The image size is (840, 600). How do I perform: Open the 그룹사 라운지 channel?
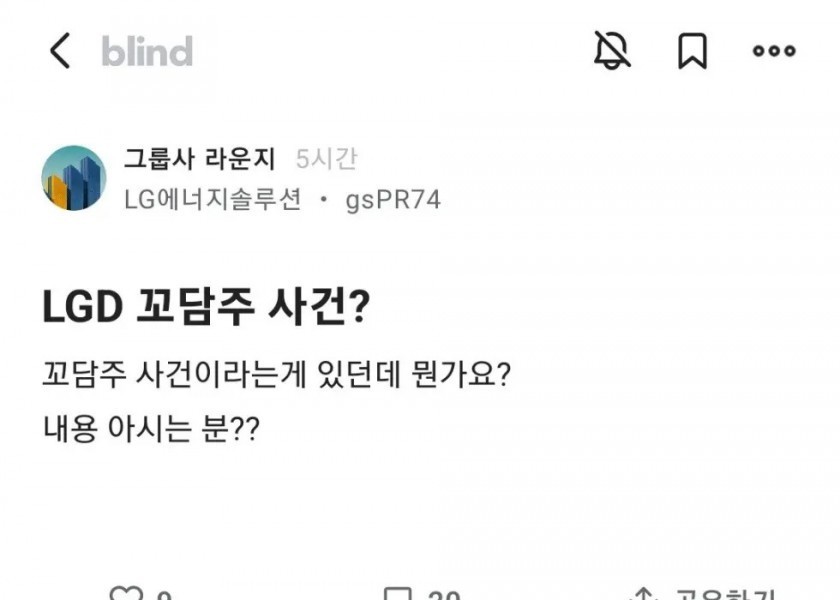200,159
